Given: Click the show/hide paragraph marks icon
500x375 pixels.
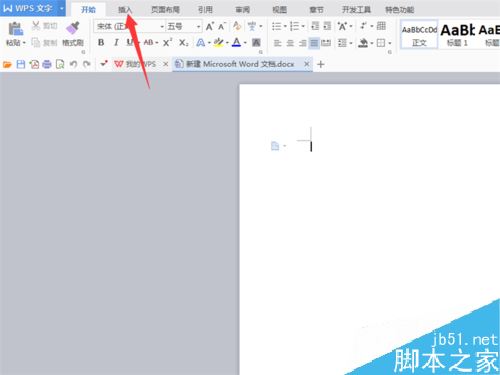Looking at the screenshot, I should point(364,26).
